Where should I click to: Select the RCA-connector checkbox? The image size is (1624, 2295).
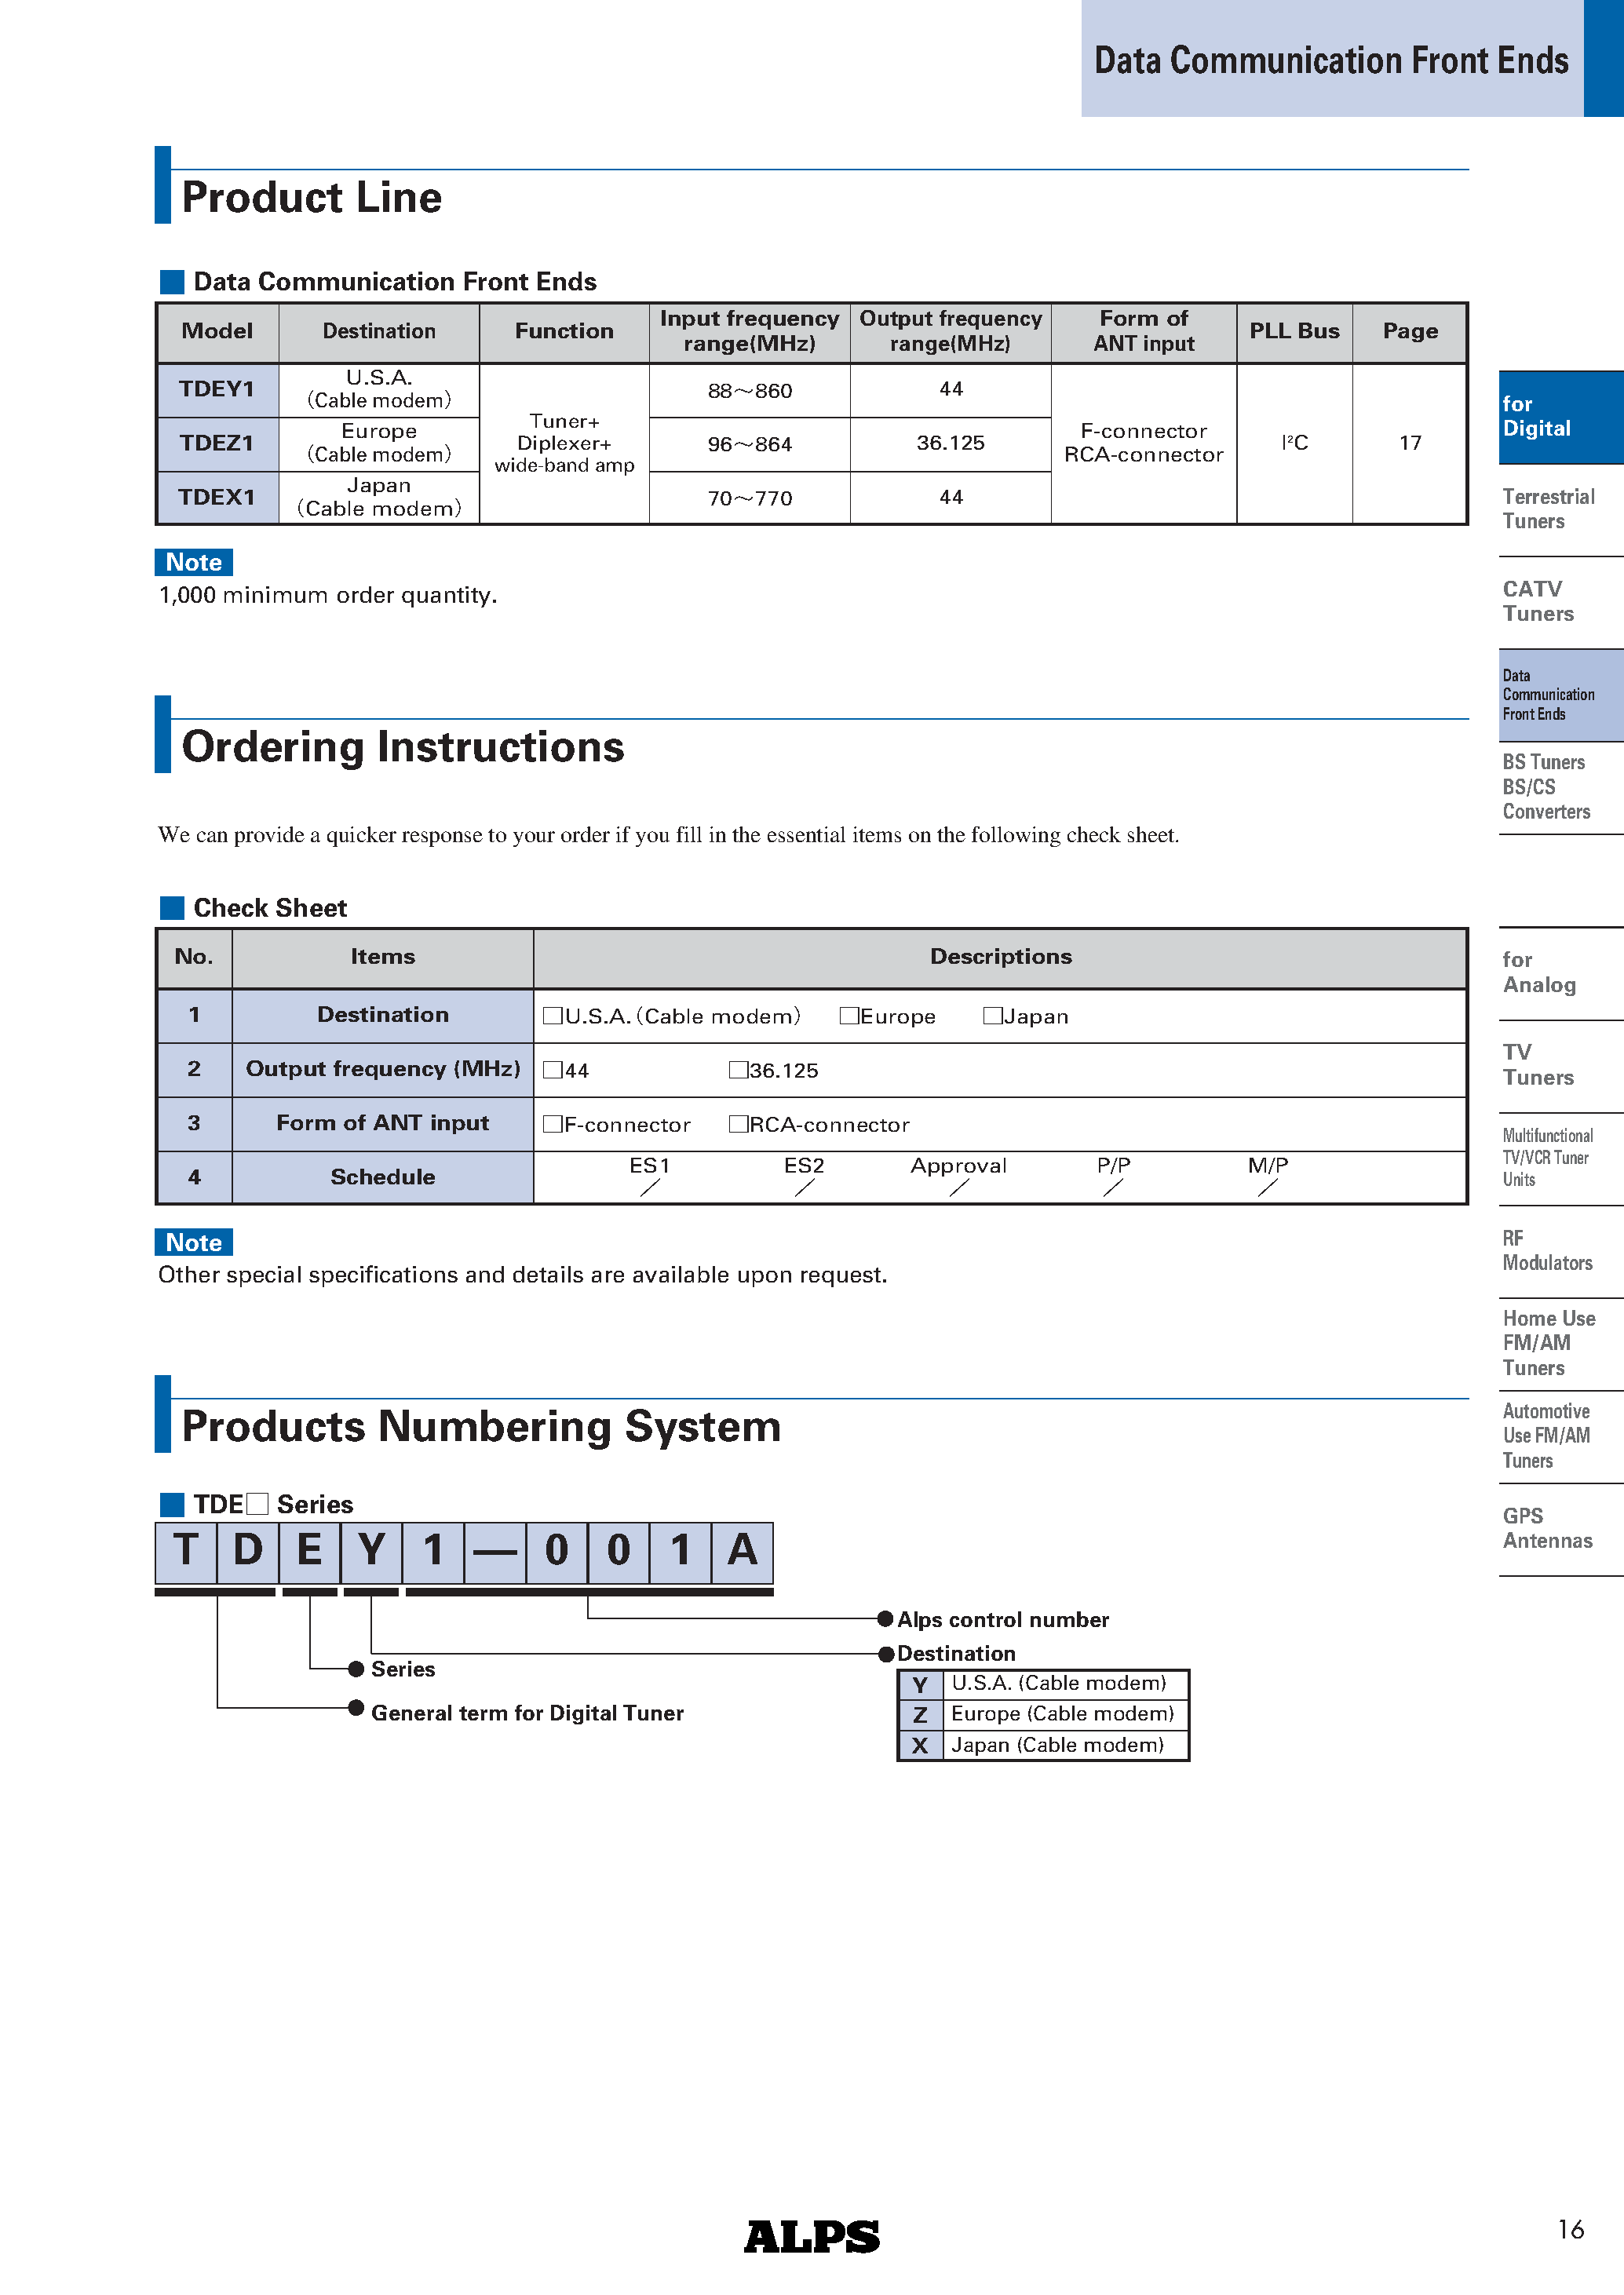[738, 1124]
